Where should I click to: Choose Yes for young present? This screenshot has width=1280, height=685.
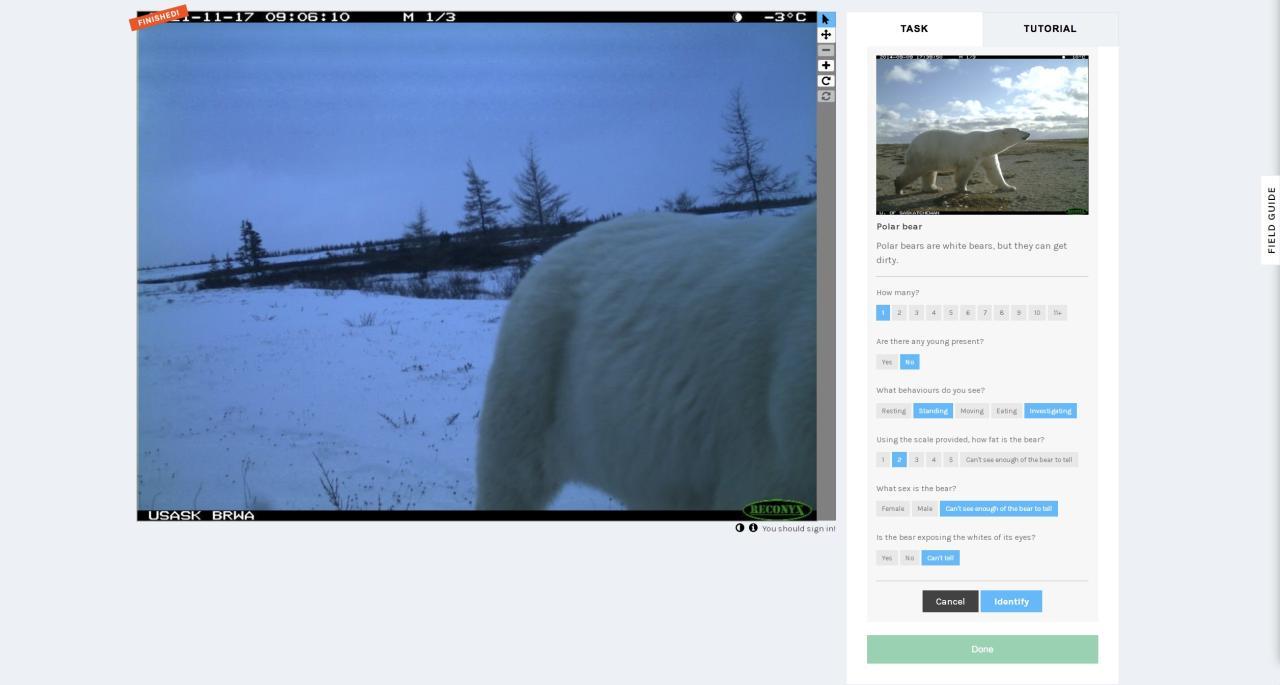[887, 362]
